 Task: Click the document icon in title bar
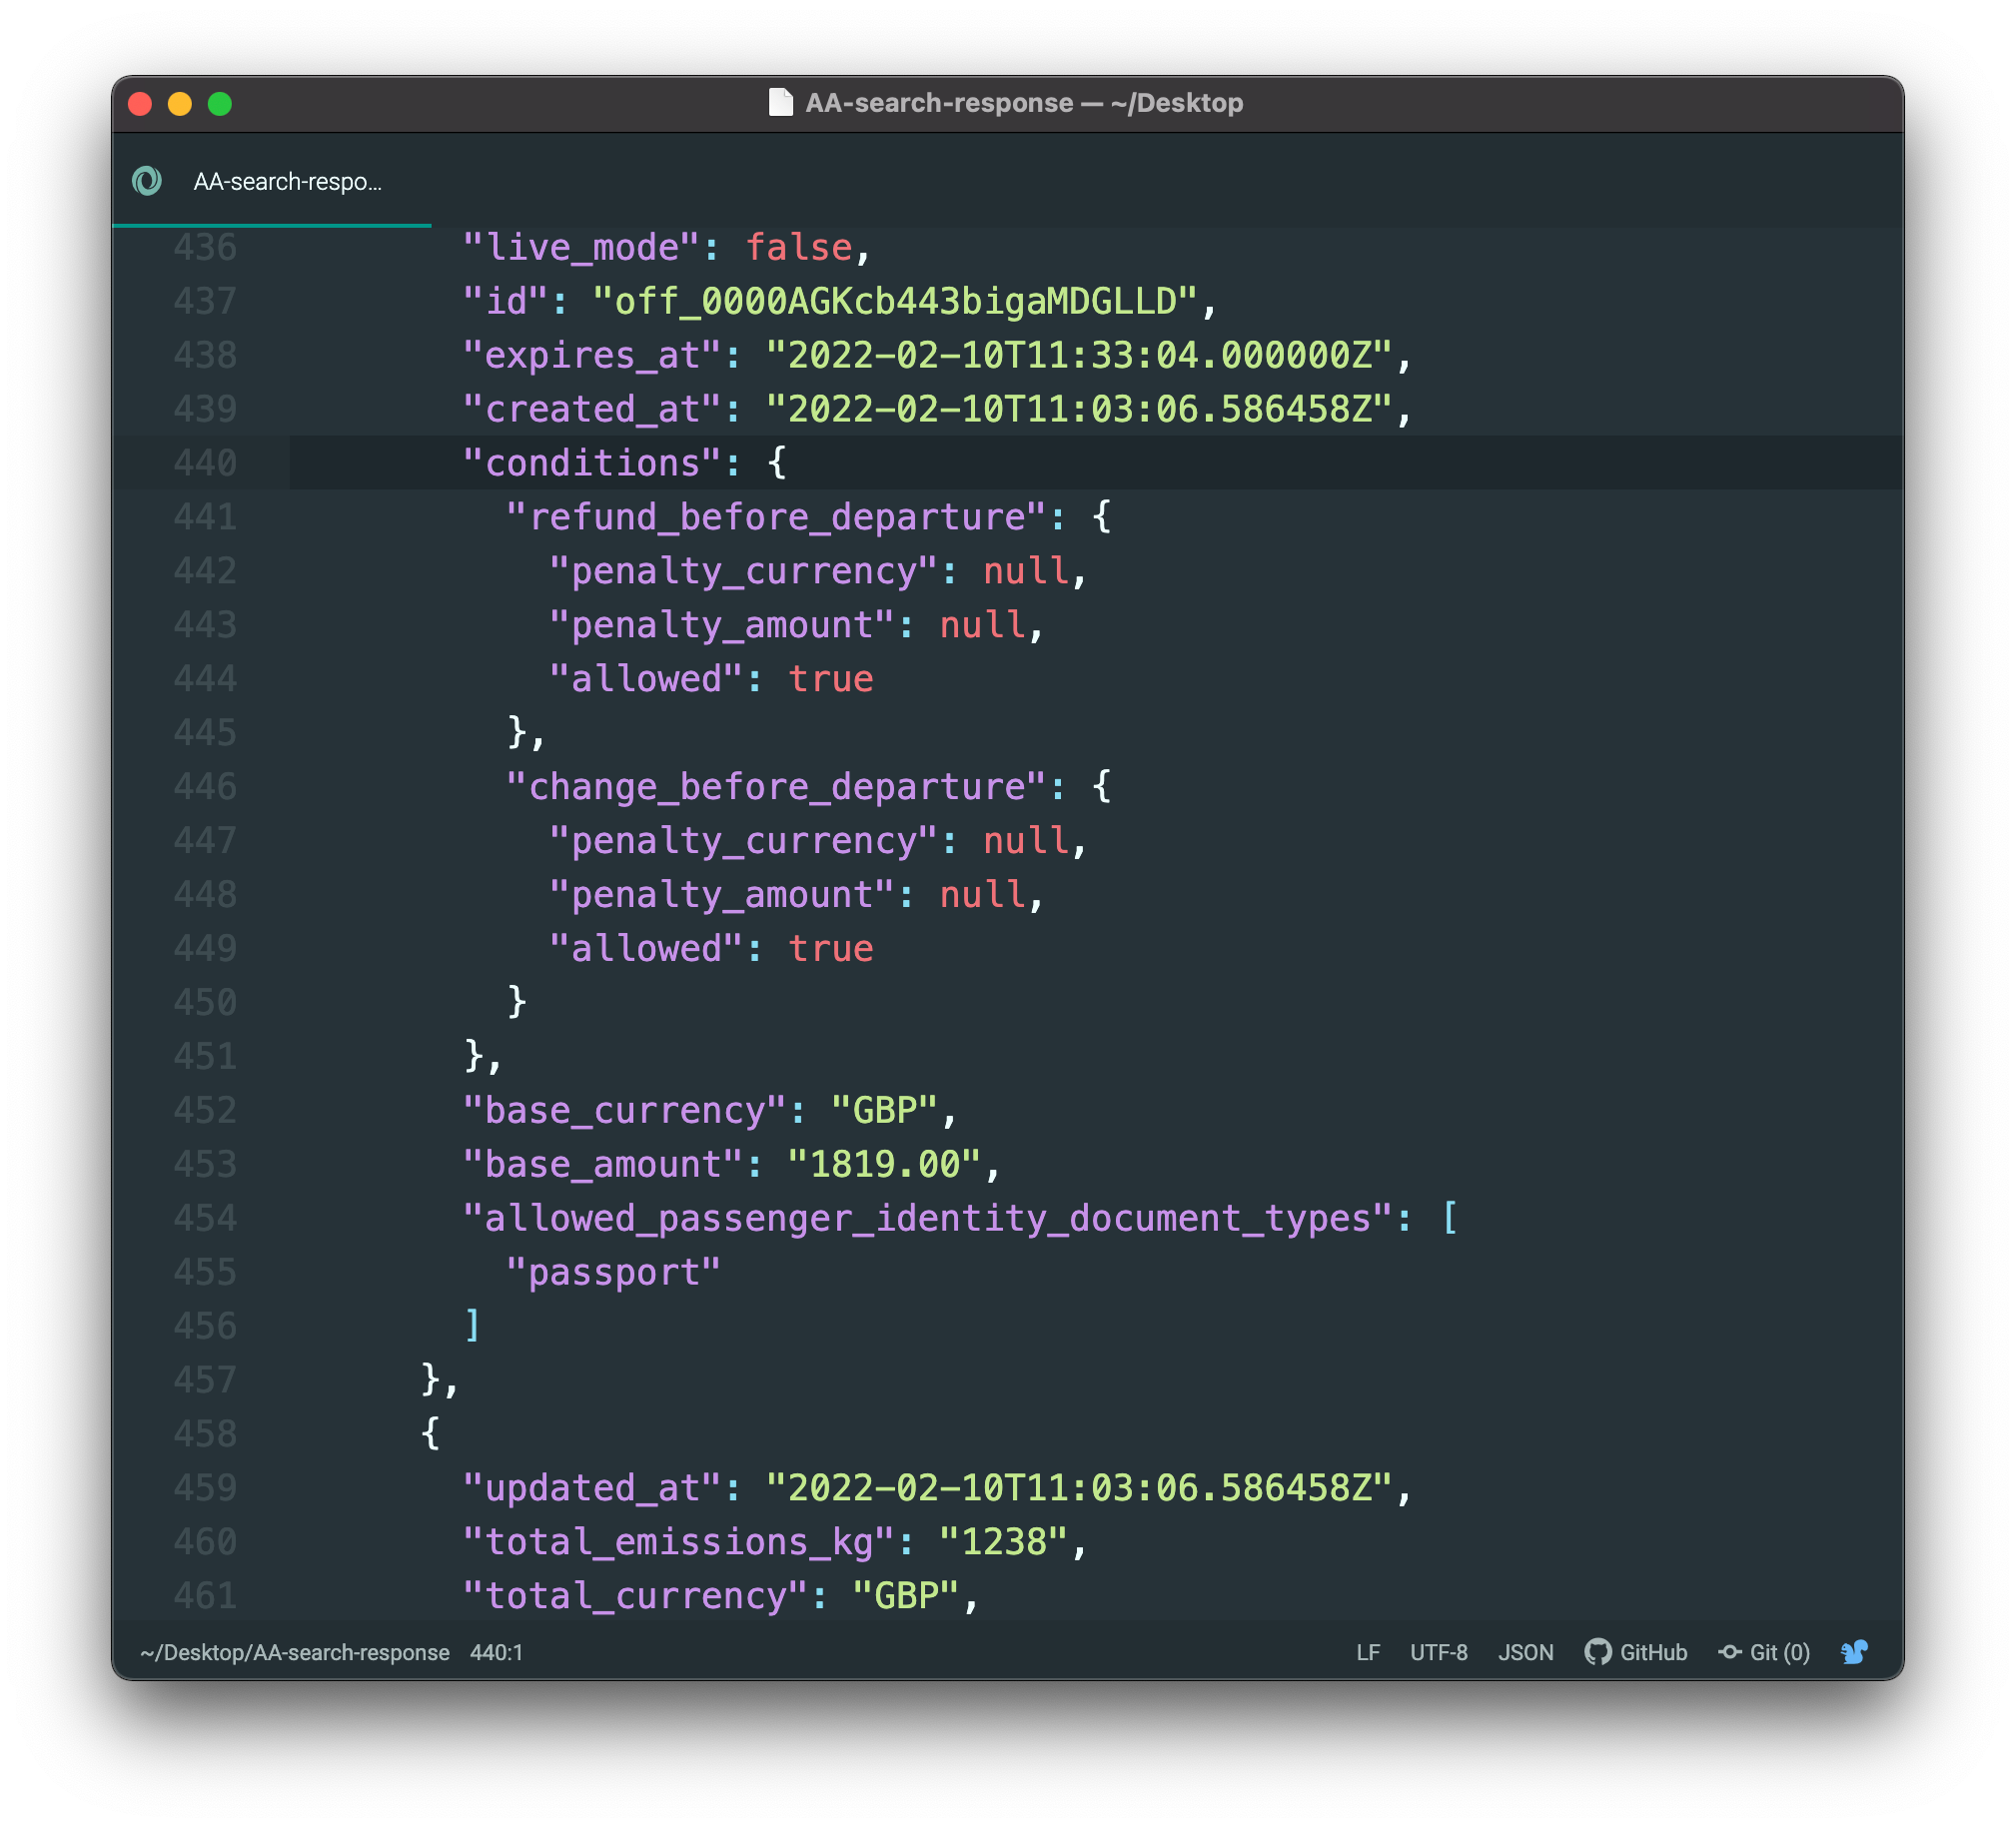click(780, 103)
